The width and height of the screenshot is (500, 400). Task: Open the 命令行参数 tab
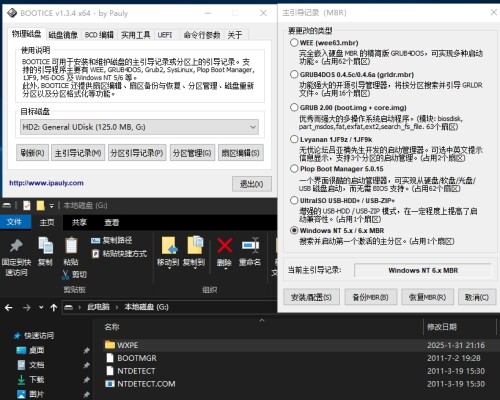[x=202, y=35]
